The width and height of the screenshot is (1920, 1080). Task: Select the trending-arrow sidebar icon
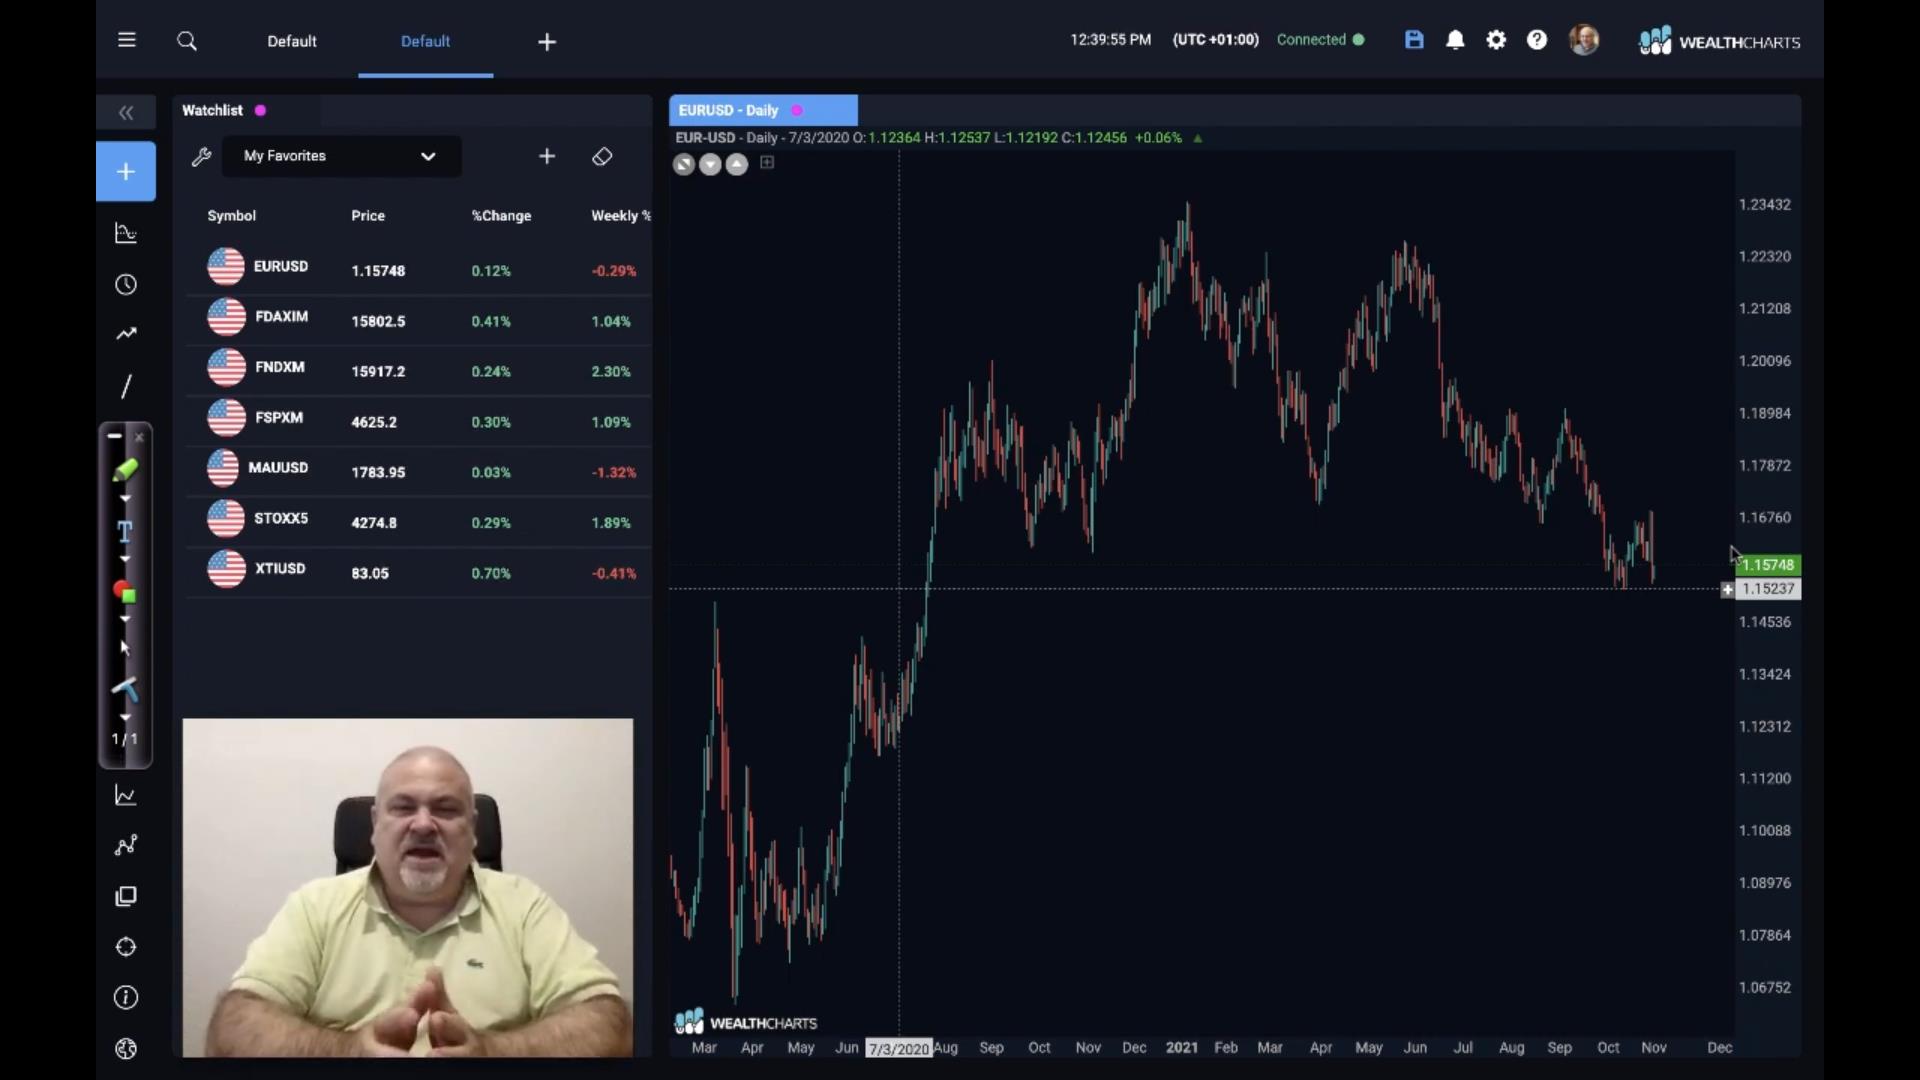[126, 334]
